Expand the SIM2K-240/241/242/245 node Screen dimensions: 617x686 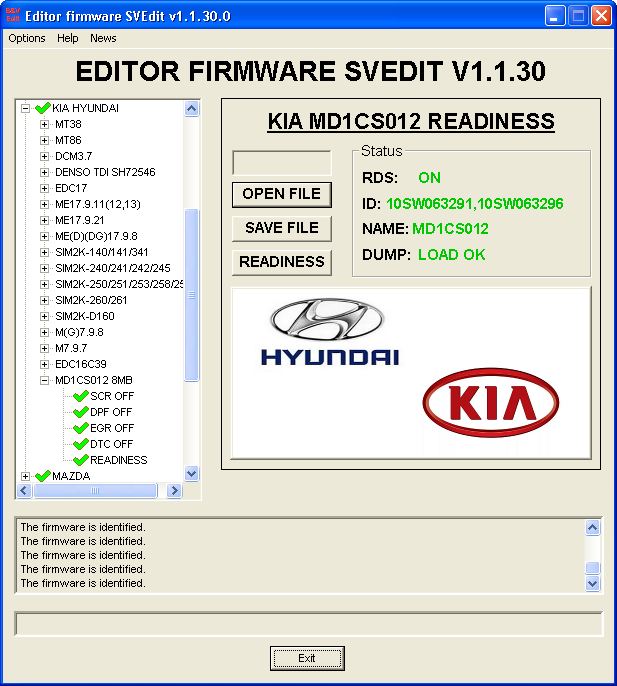[44, 268]
